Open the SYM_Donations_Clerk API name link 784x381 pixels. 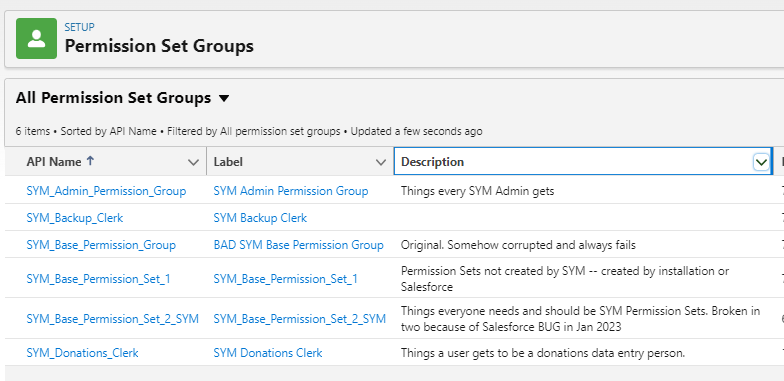pyautogui.click(x=82, y=353)
